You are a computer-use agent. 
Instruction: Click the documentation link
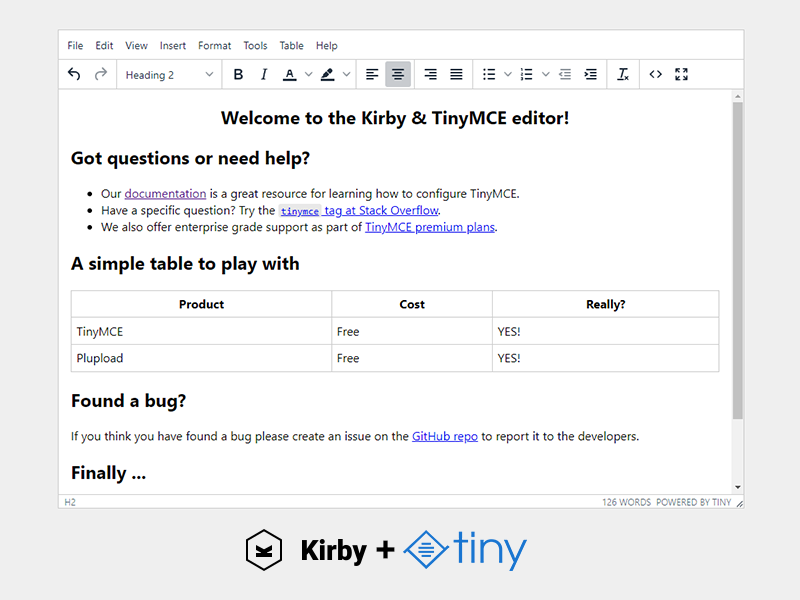pos(165,194)
